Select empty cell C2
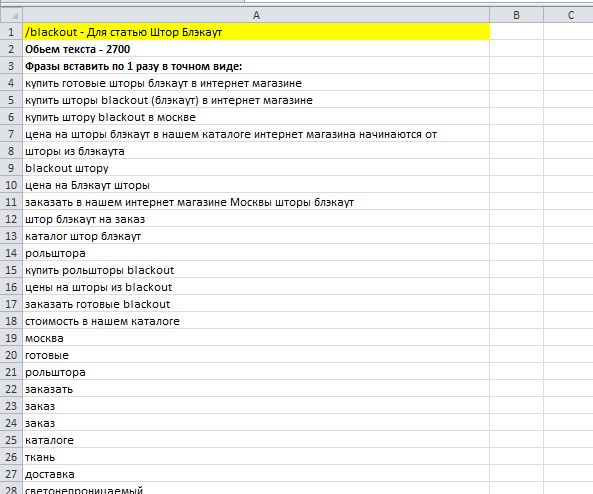 click(x=568, y=49)
